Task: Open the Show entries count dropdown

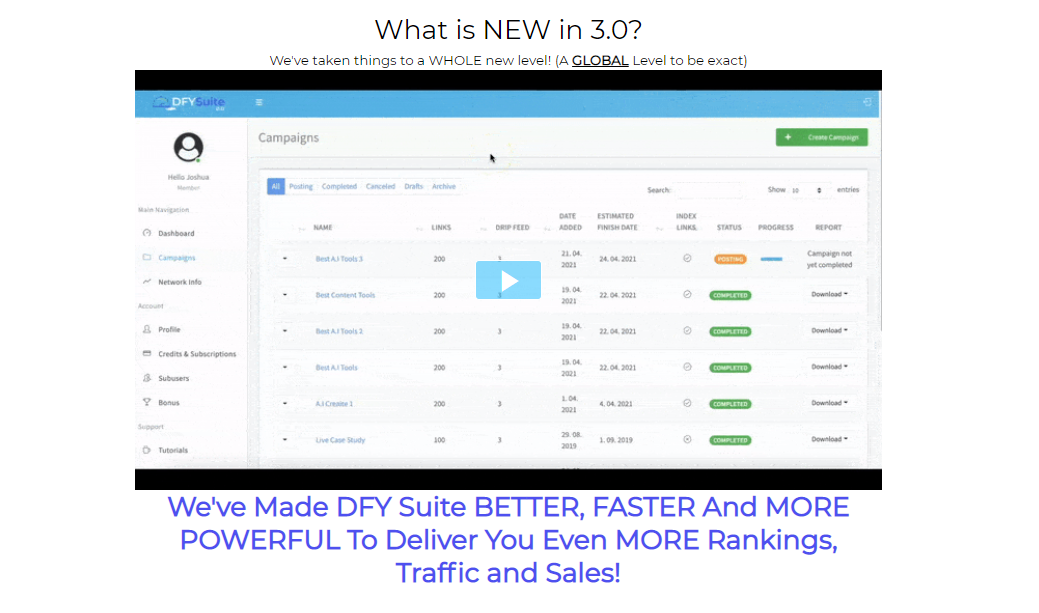Action: pos(808,190)
